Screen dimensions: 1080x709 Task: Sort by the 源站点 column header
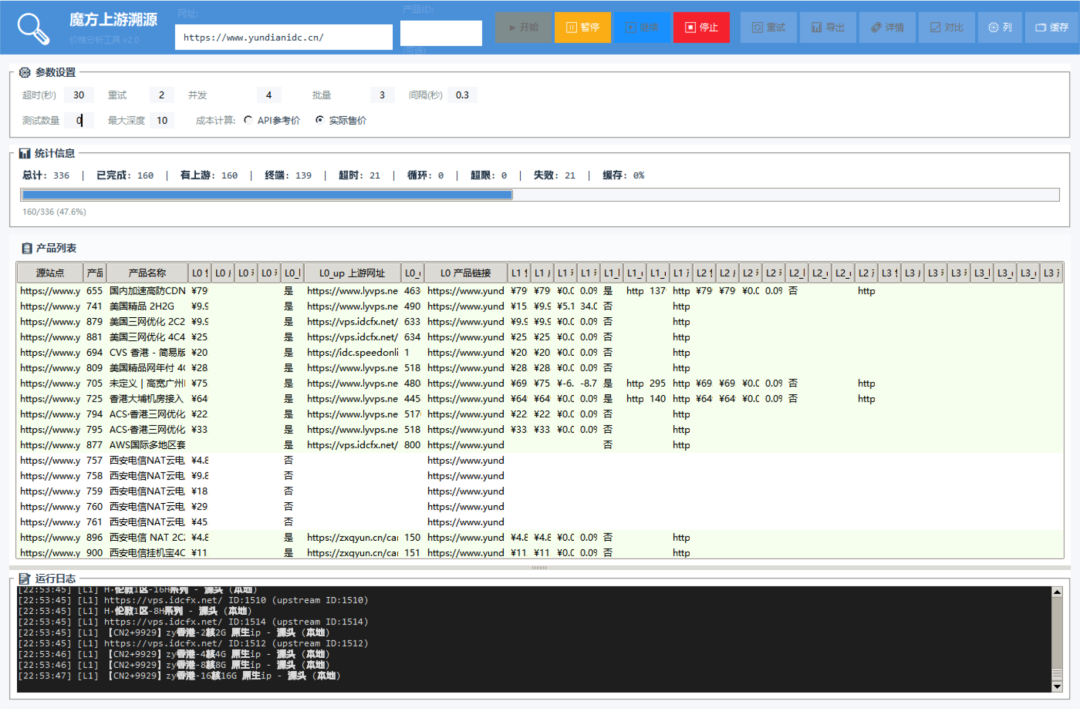coord(50,272)
